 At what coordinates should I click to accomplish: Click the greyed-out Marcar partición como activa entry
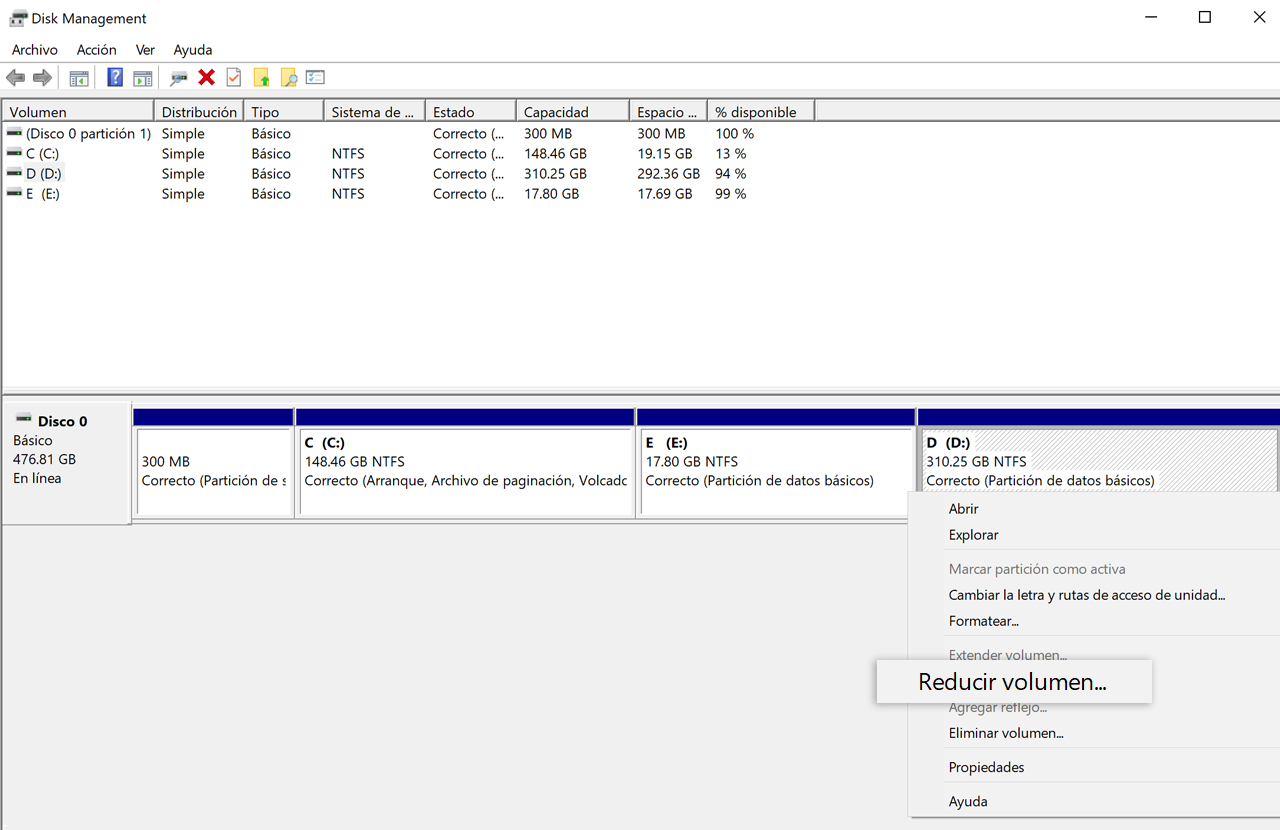(1037, 569)
